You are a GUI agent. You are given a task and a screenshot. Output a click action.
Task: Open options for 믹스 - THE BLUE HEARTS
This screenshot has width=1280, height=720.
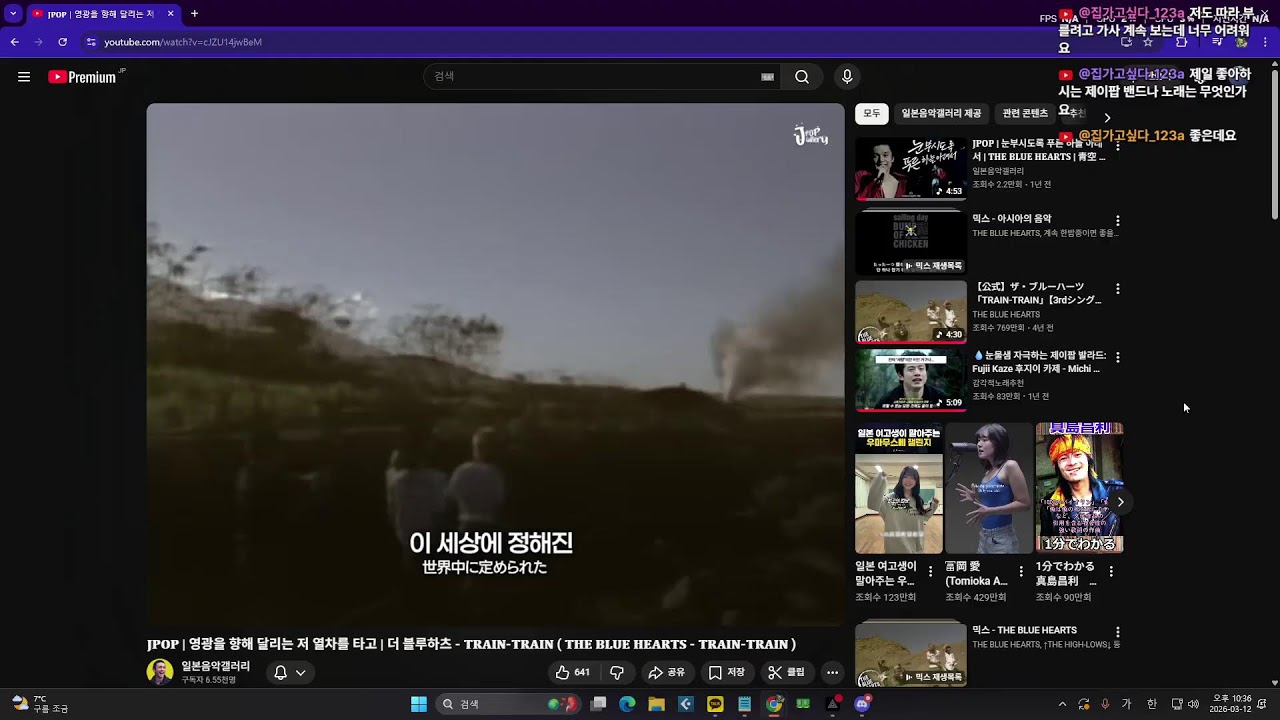coord(1118,633)
